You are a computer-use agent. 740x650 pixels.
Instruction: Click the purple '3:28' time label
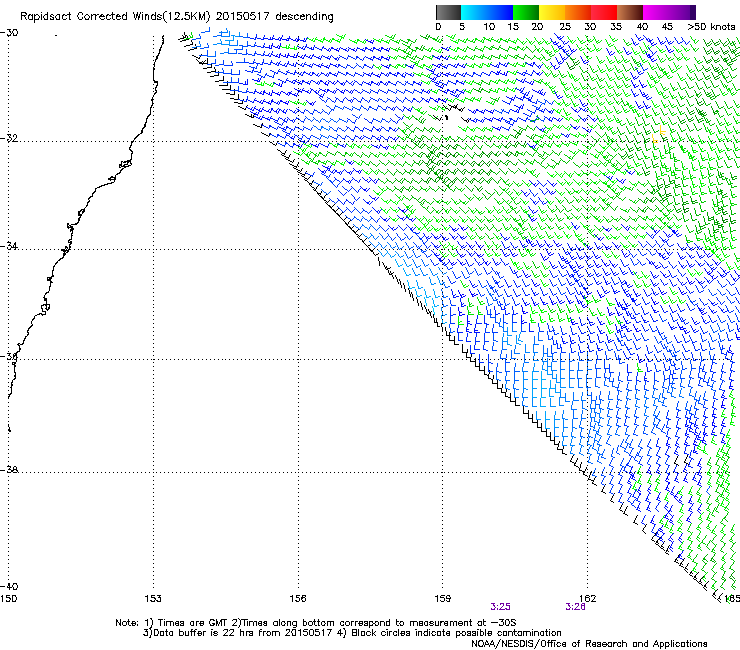click(575, 607)
